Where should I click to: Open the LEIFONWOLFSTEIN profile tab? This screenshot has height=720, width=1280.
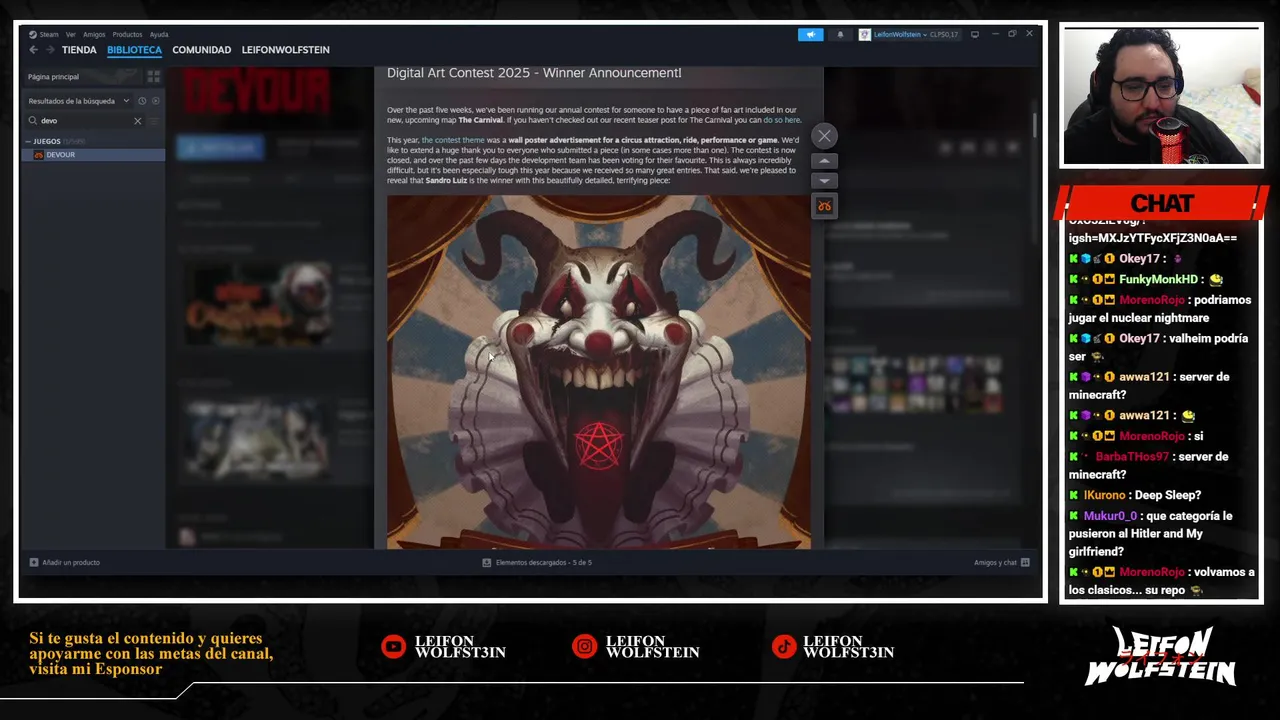[285, 50]
